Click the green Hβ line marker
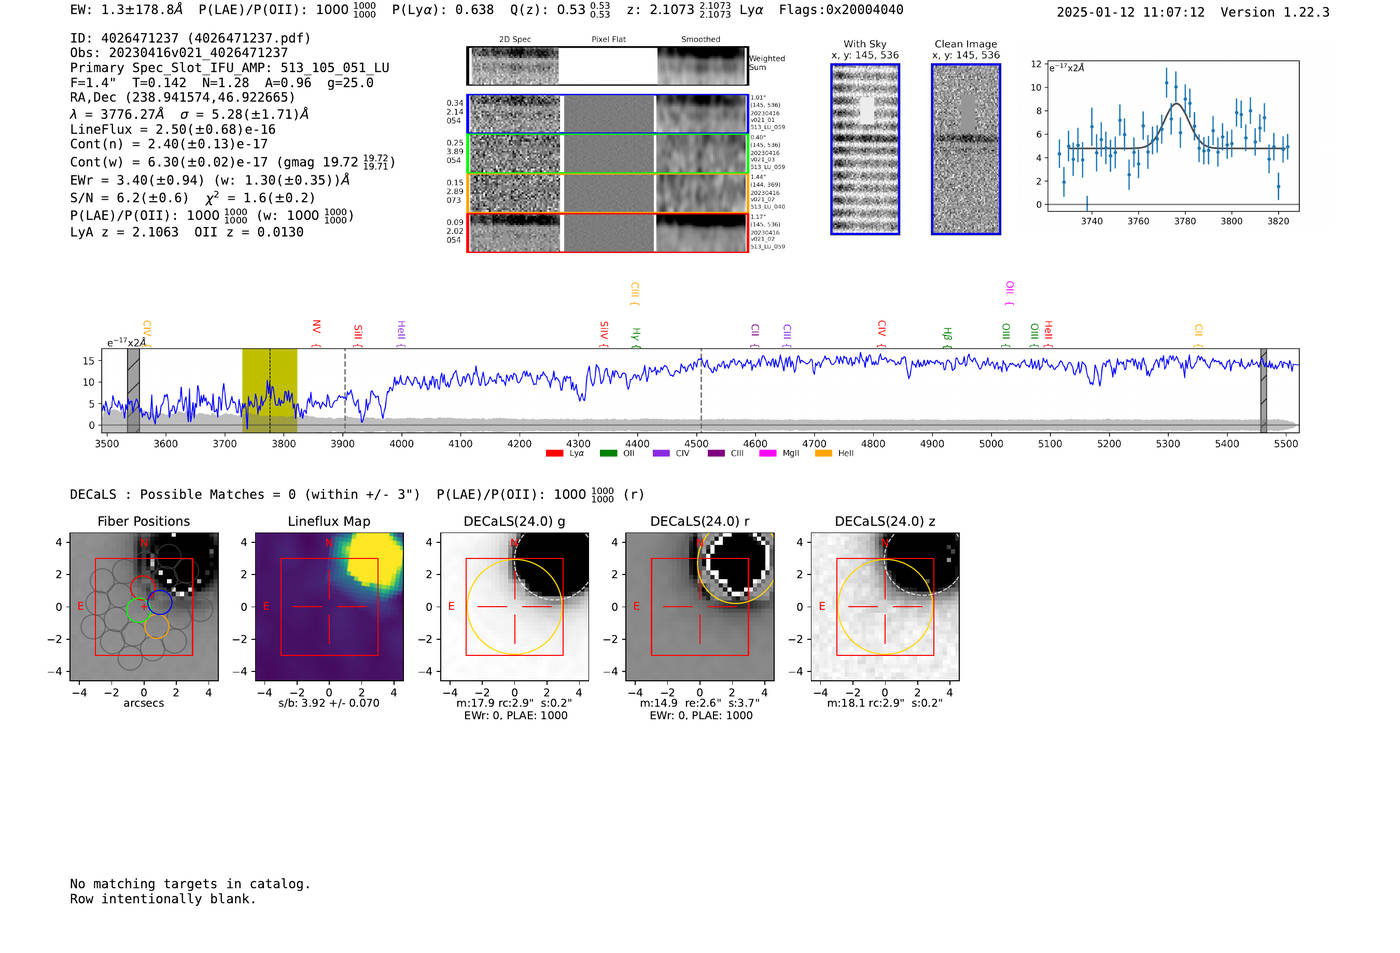This screenshot has height=953, width=1400. pos(947,337)
